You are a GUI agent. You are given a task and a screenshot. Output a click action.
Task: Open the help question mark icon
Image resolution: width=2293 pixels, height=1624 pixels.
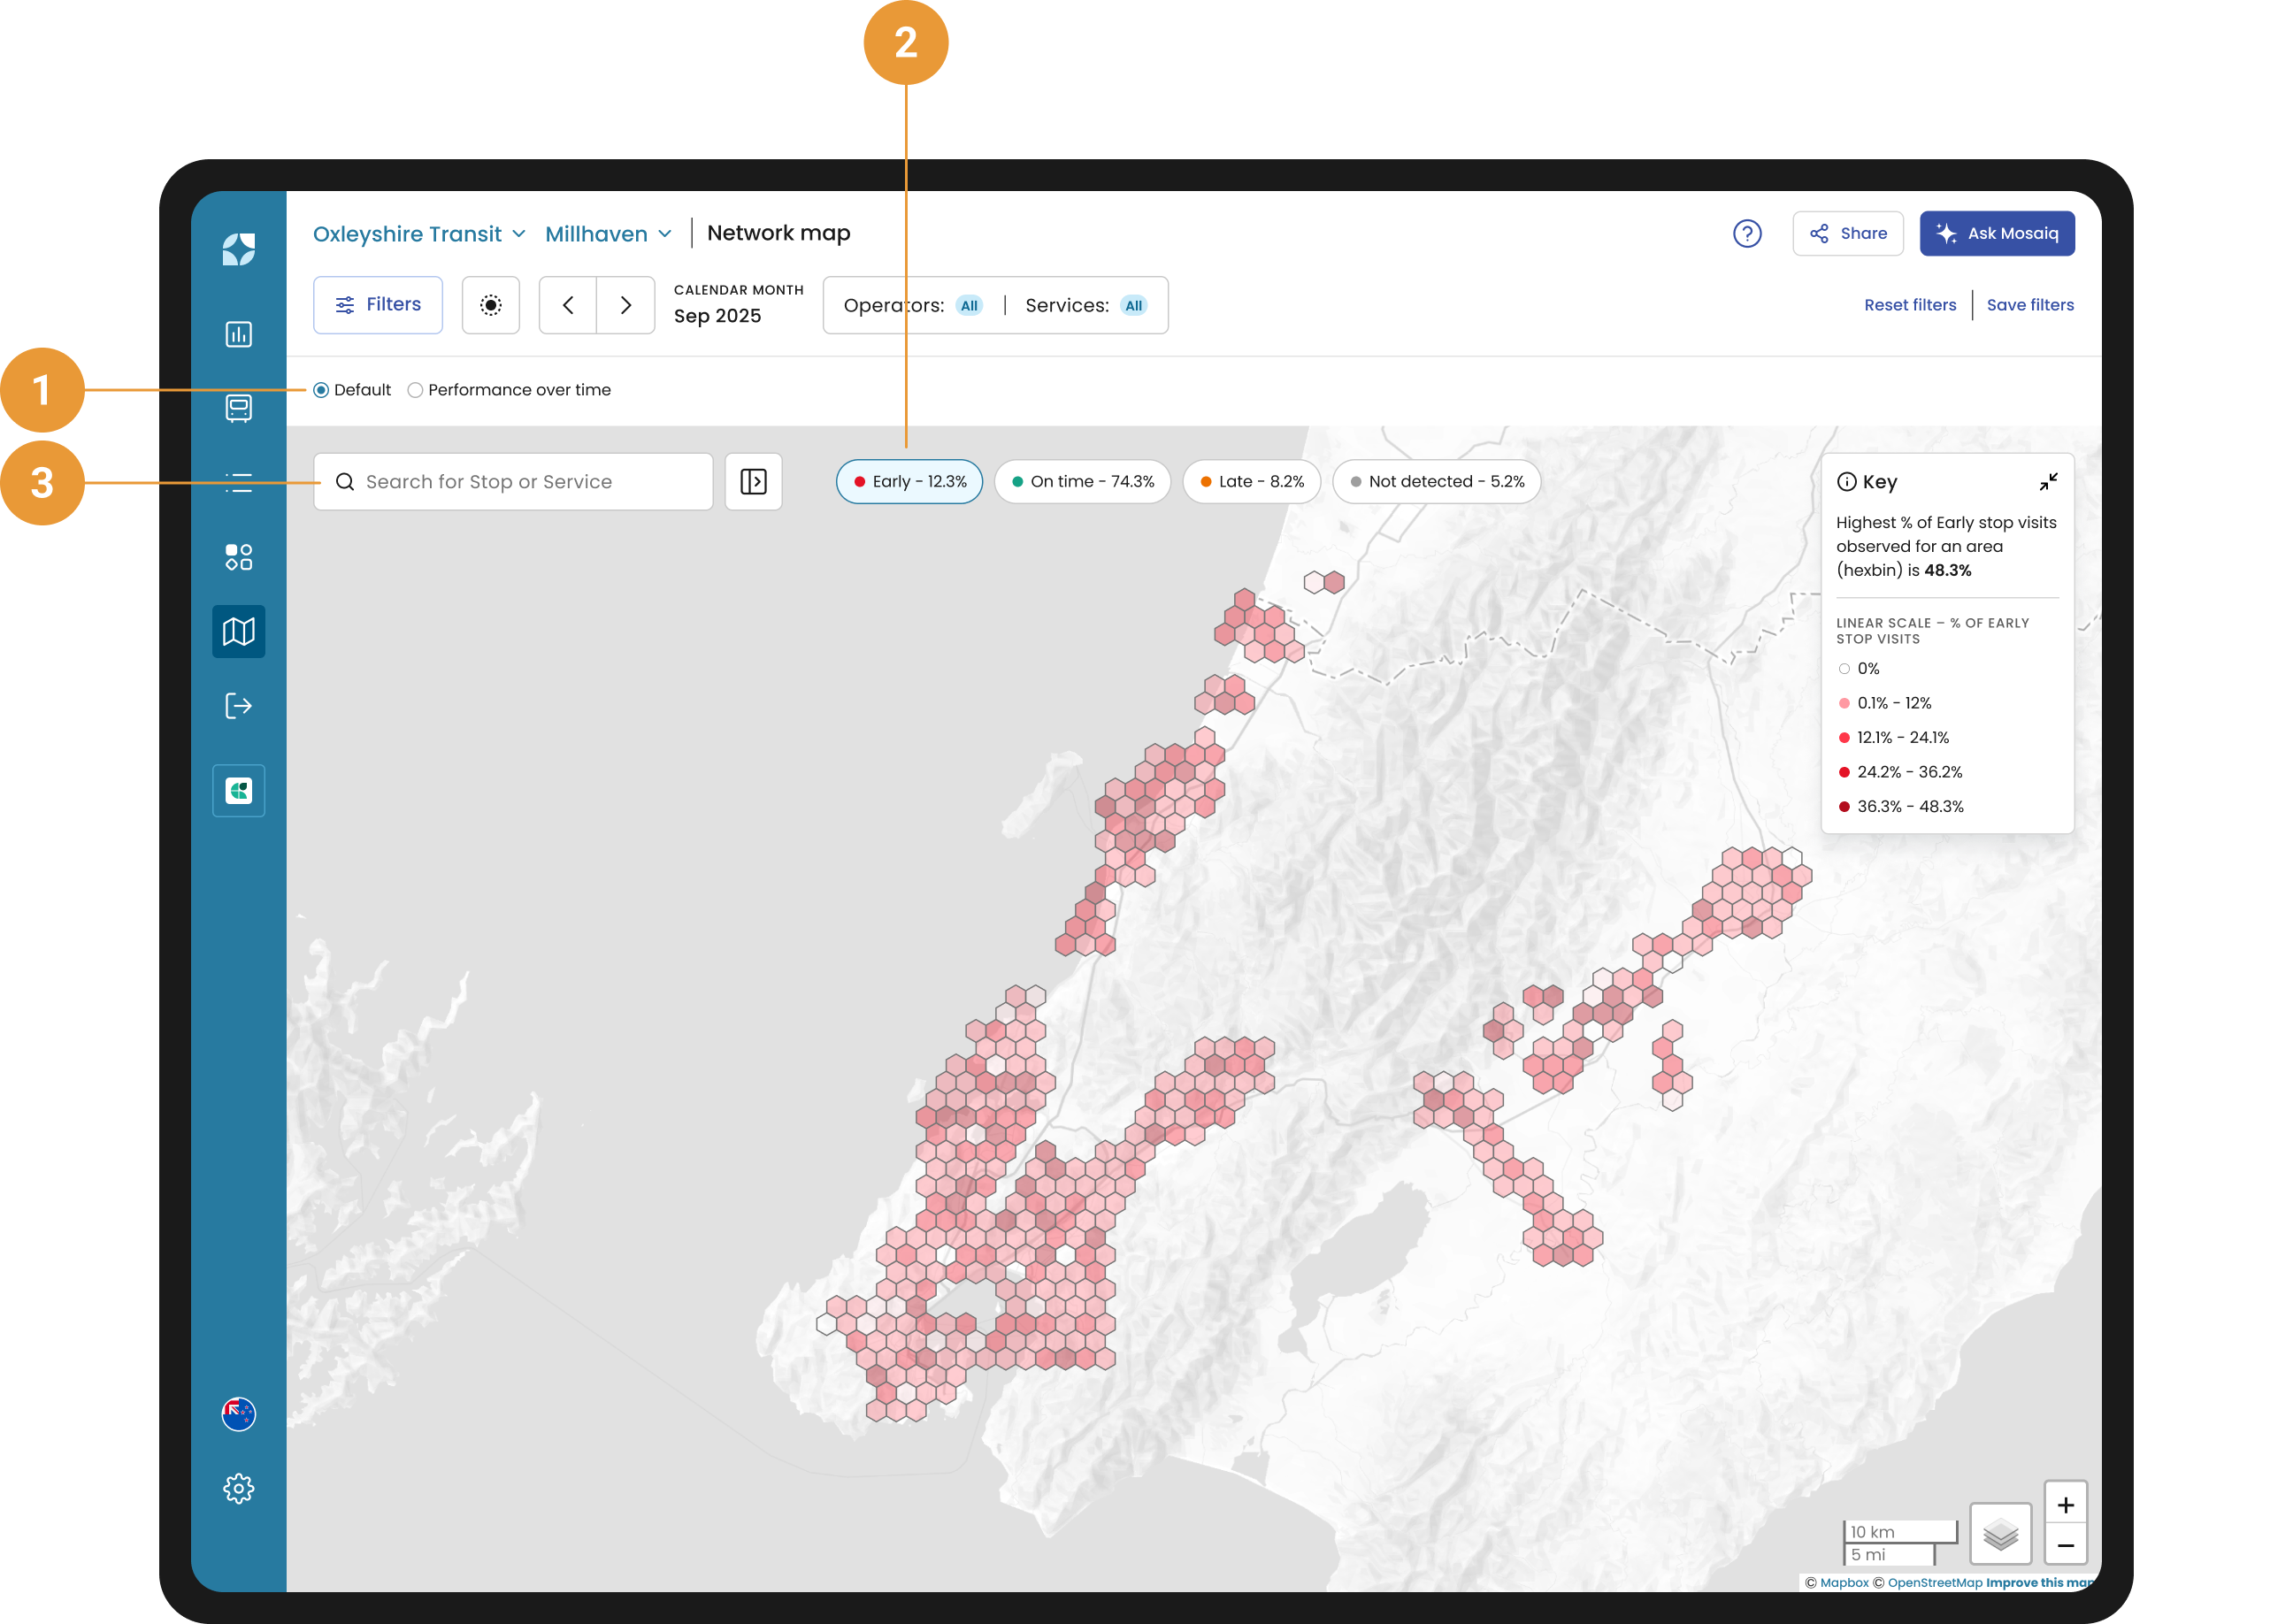1746,233
